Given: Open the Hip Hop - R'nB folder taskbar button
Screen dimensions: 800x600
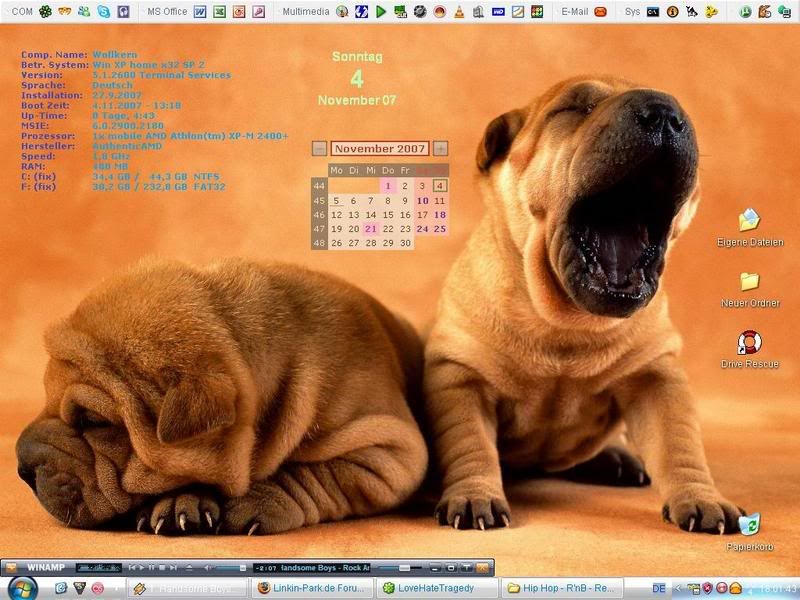Looking at the screenshot, I should 562,588.
